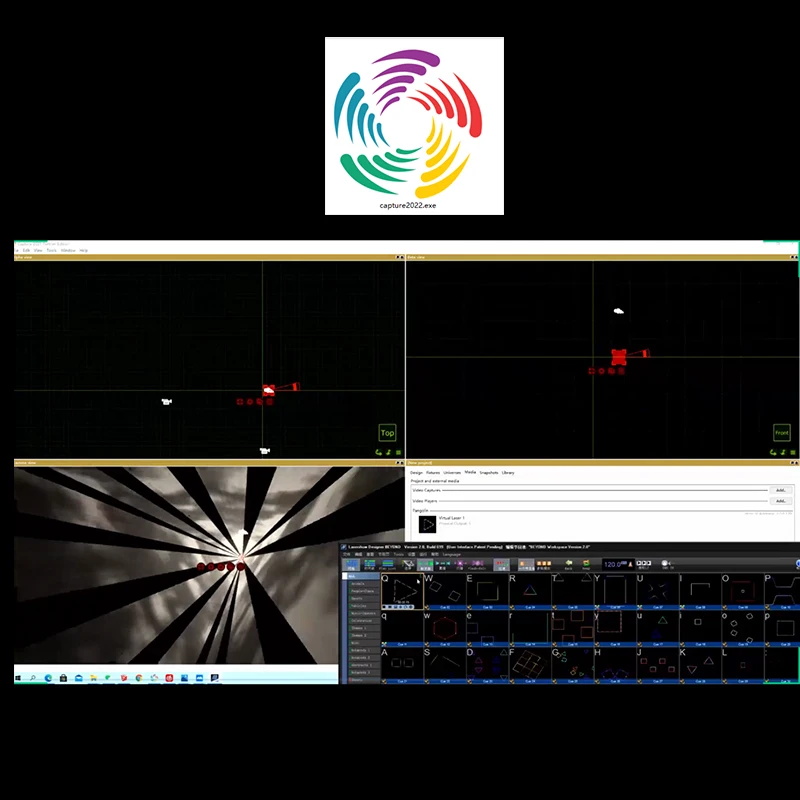Screen dimensions: 800x800
Task: Open File Explorer from taskbar
Action: (x=93, y=678)
